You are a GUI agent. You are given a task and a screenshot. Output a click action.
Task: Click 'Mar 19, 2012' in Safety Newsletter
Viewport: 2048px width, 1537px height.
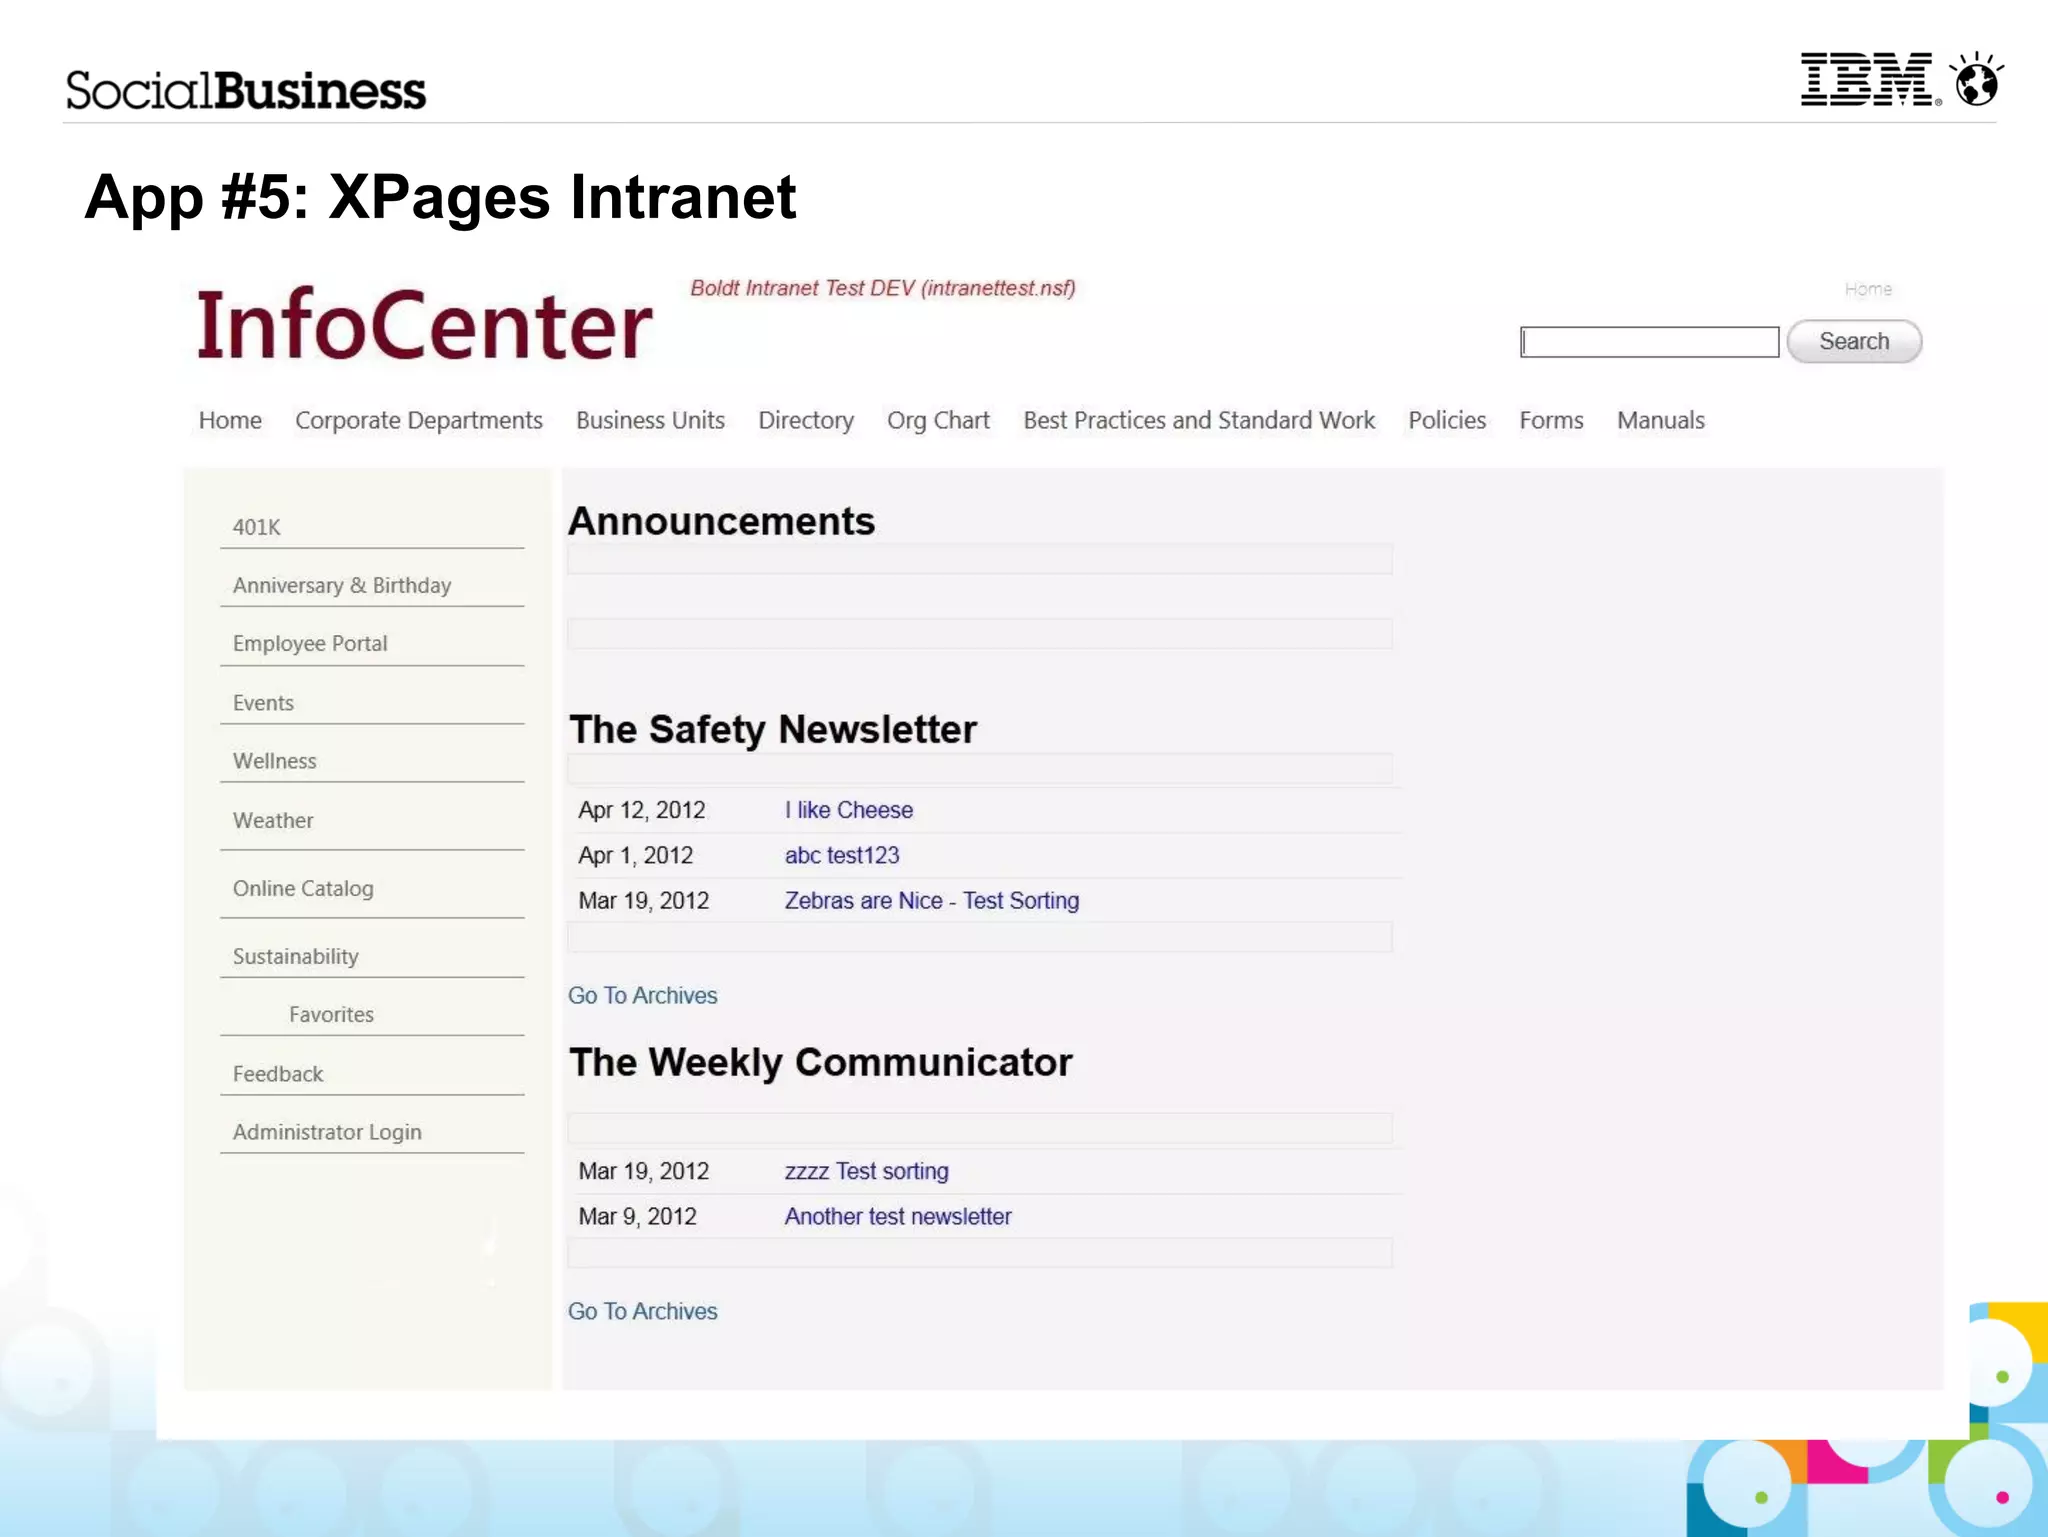click(644, 900)
